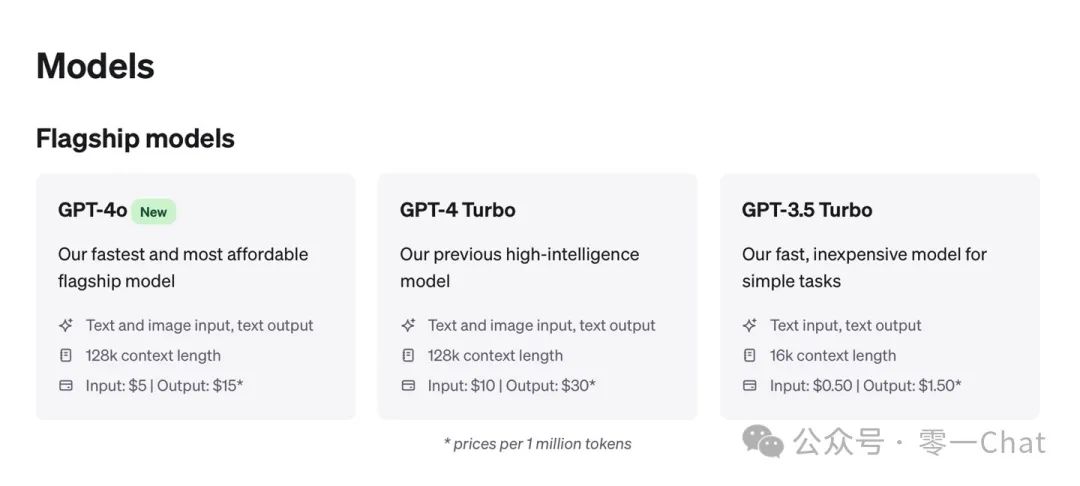Click the sparkle icon in GPT-4o card
The width and height of the screenshot is (1080, 486).
coord(66,325)
